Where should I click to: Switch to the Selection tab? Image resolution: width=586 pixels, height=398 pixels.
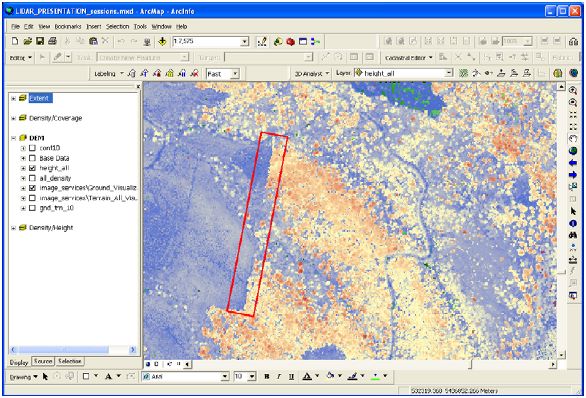coord(70,361)
